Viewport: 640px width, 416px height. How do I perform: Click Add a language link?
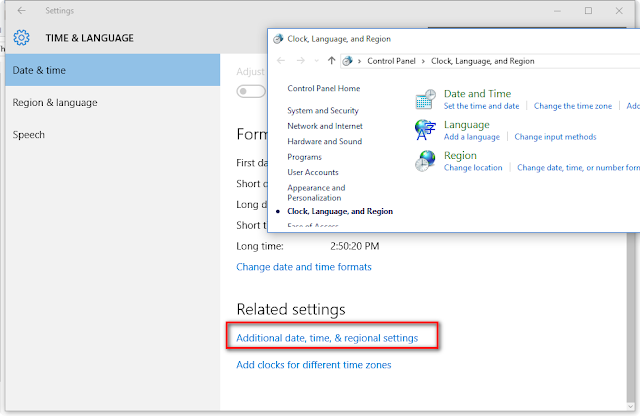click(x=472, y=137)
